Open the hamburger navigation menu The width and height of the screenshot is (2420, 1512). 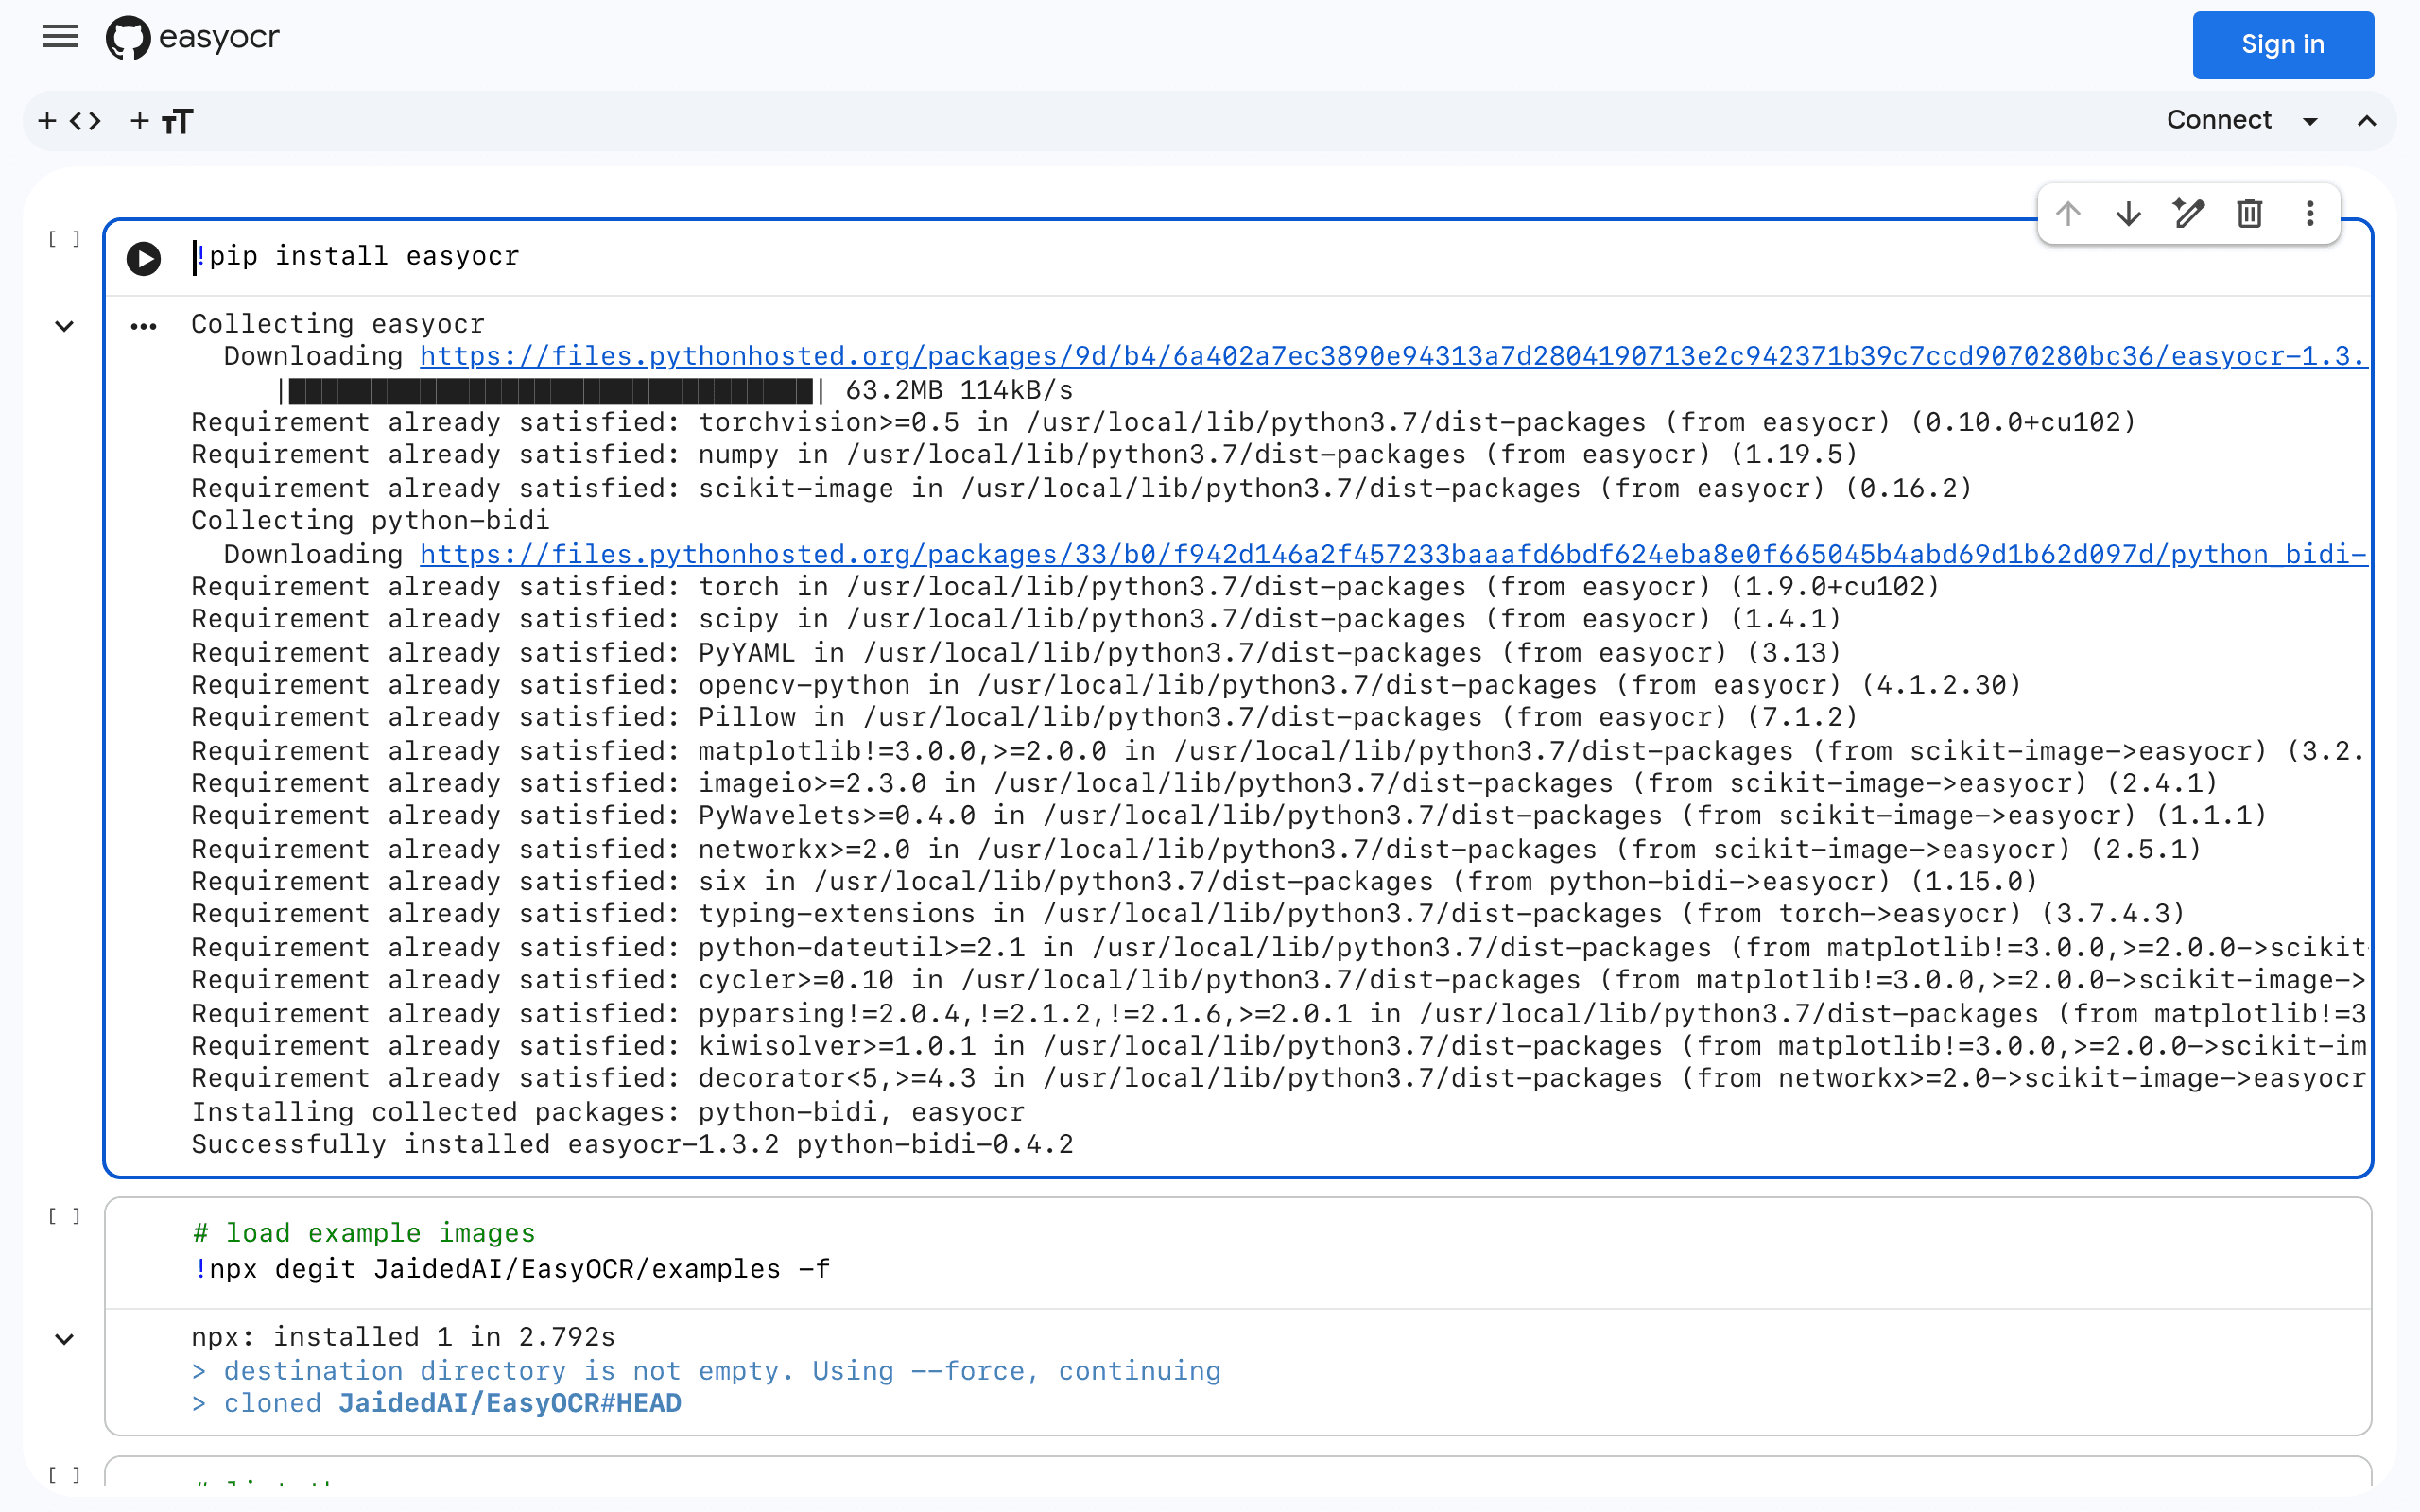click(x=60, y=38)
